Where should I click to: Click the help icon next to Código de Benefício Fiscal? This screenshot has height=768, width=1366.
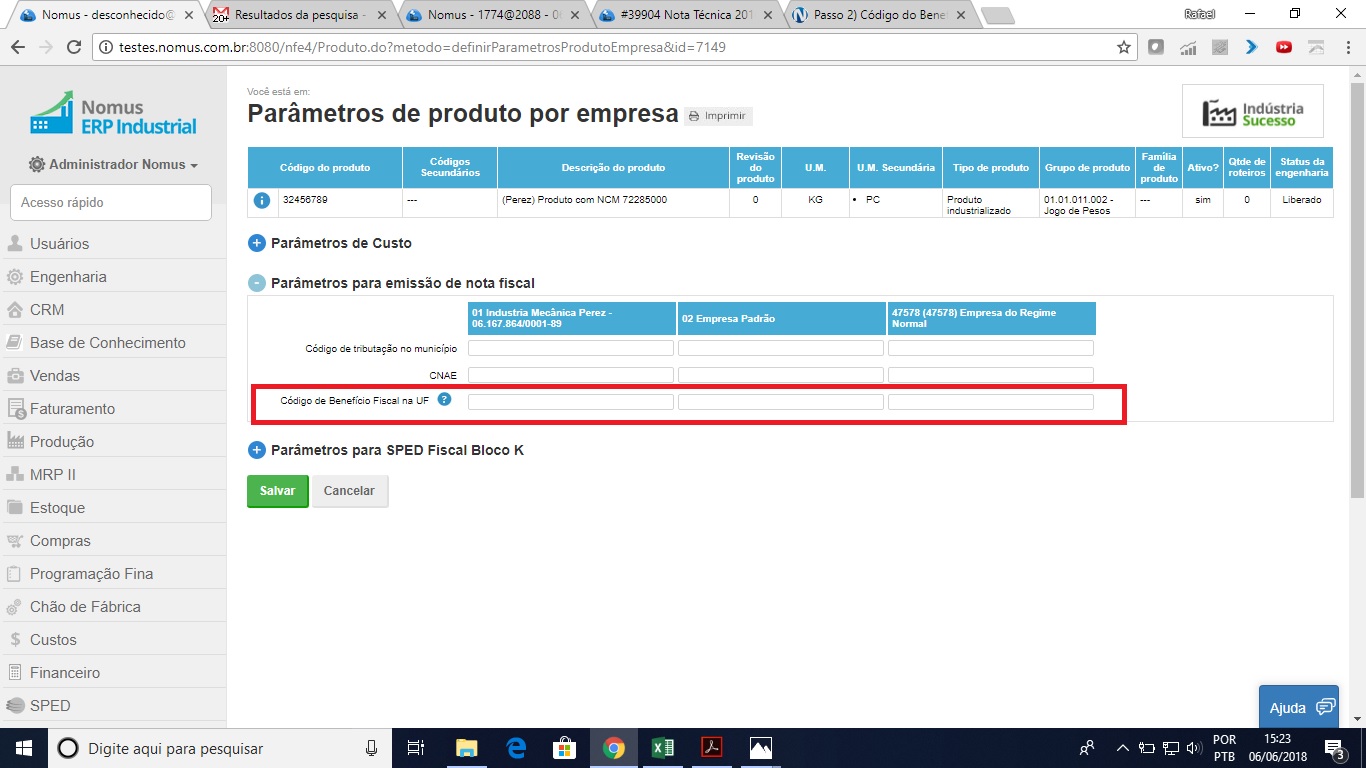[x=445, y=399]
